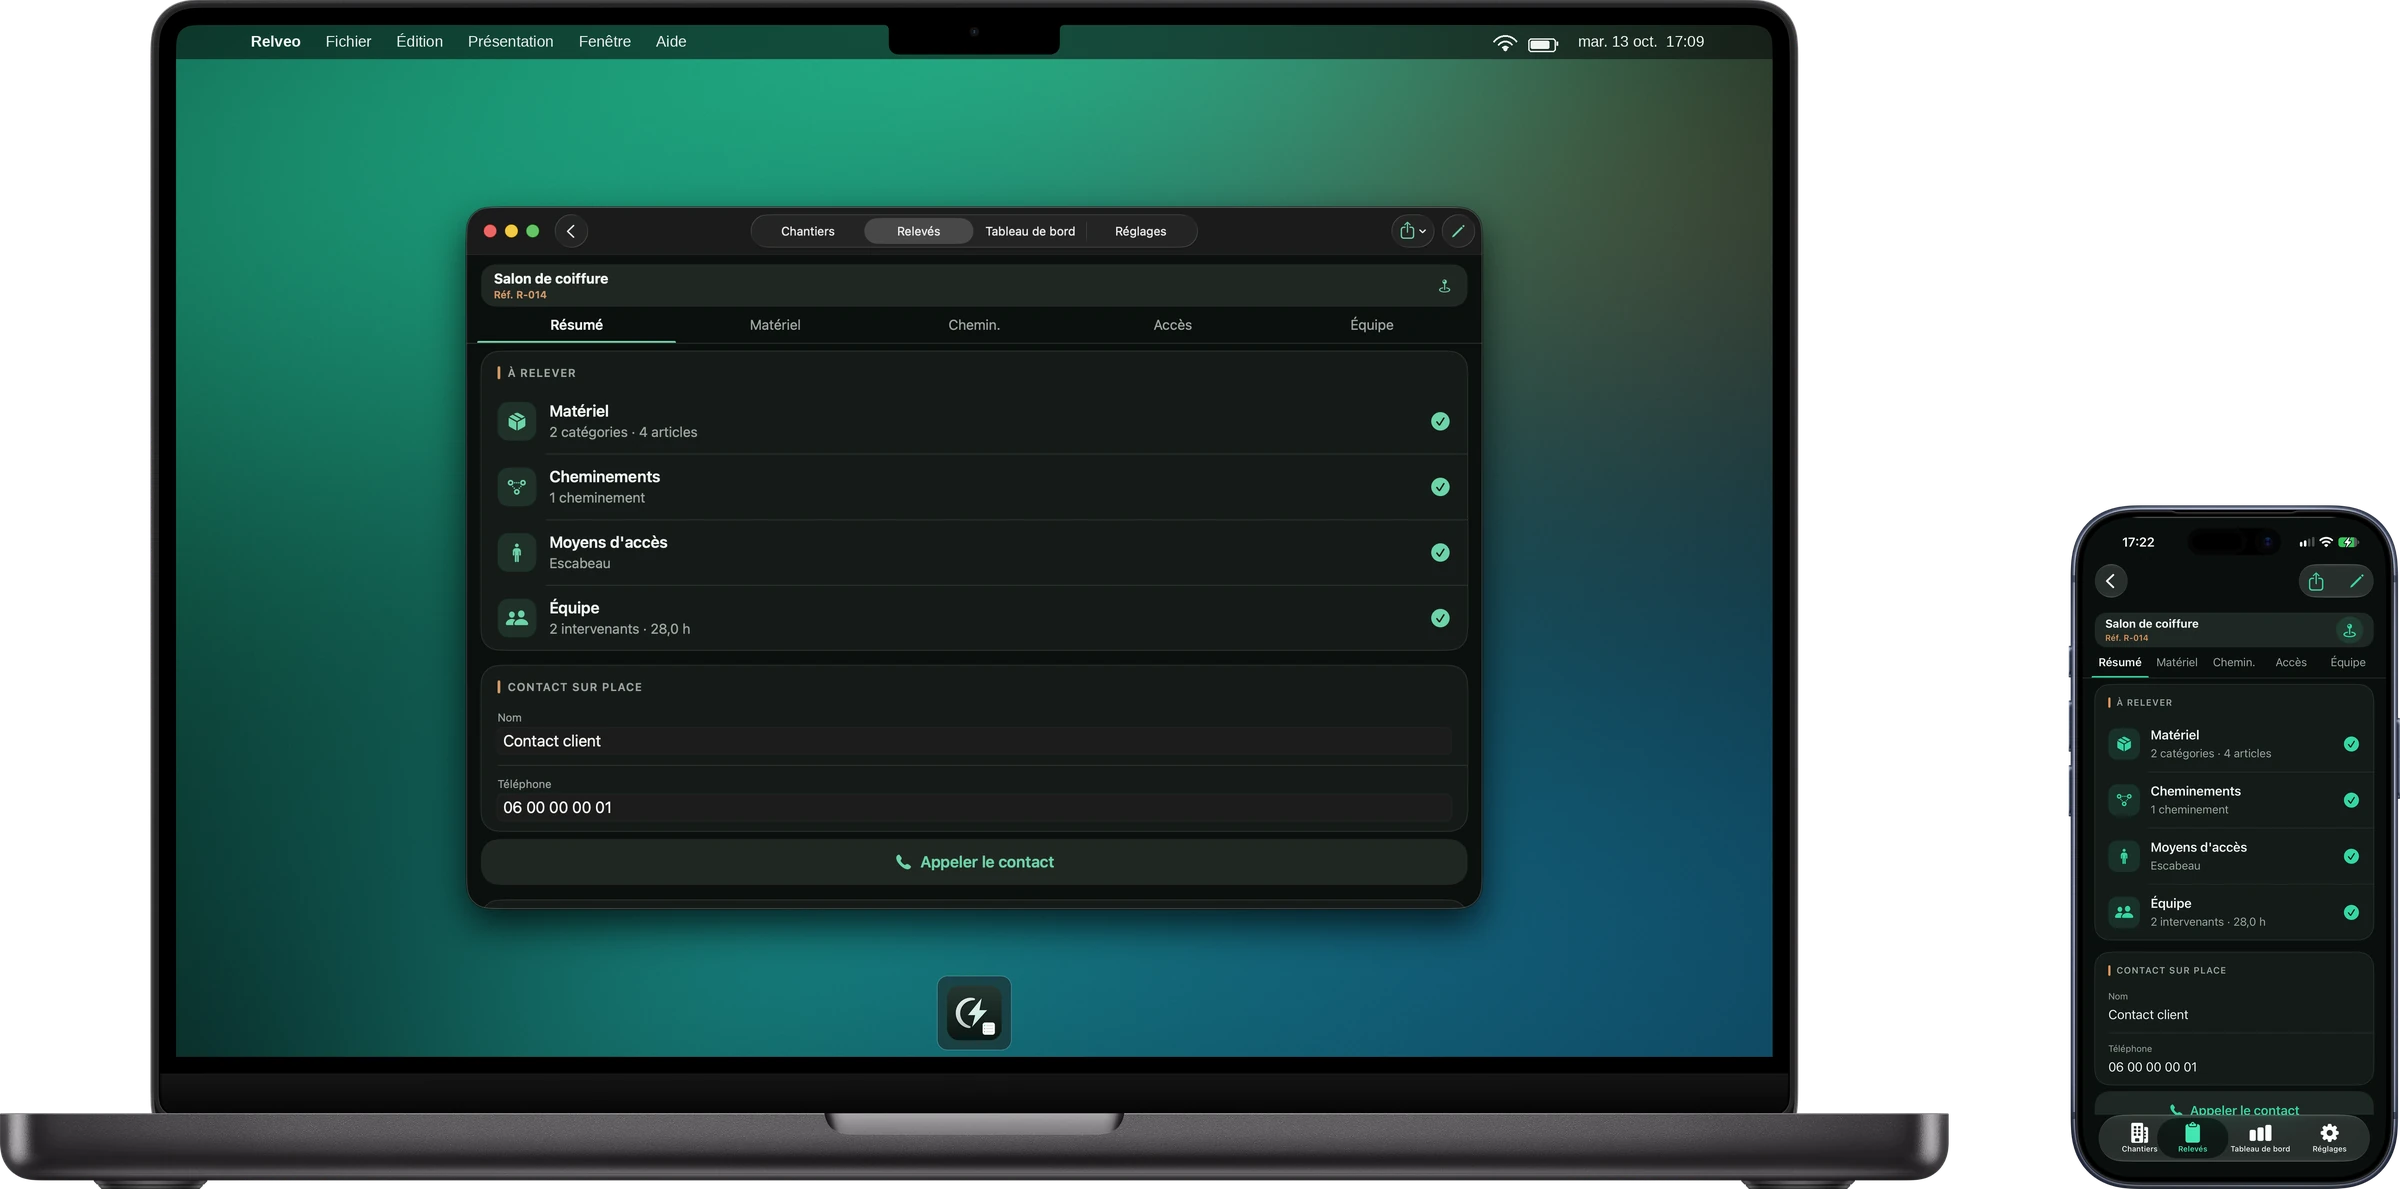Toggle the Matériel checkmark in the Mac window
2400x1189 pixels.
1440,421
